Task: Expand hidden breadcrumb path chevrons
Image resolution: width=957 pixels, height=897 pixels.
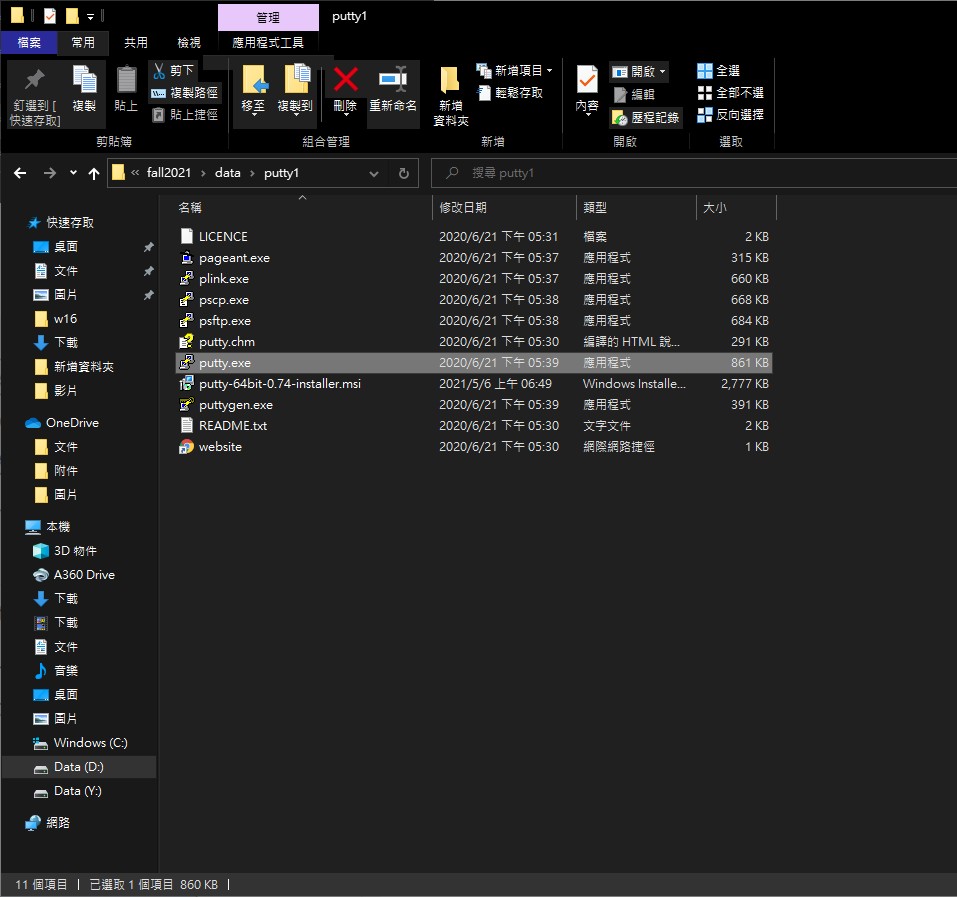Action: 135,173
